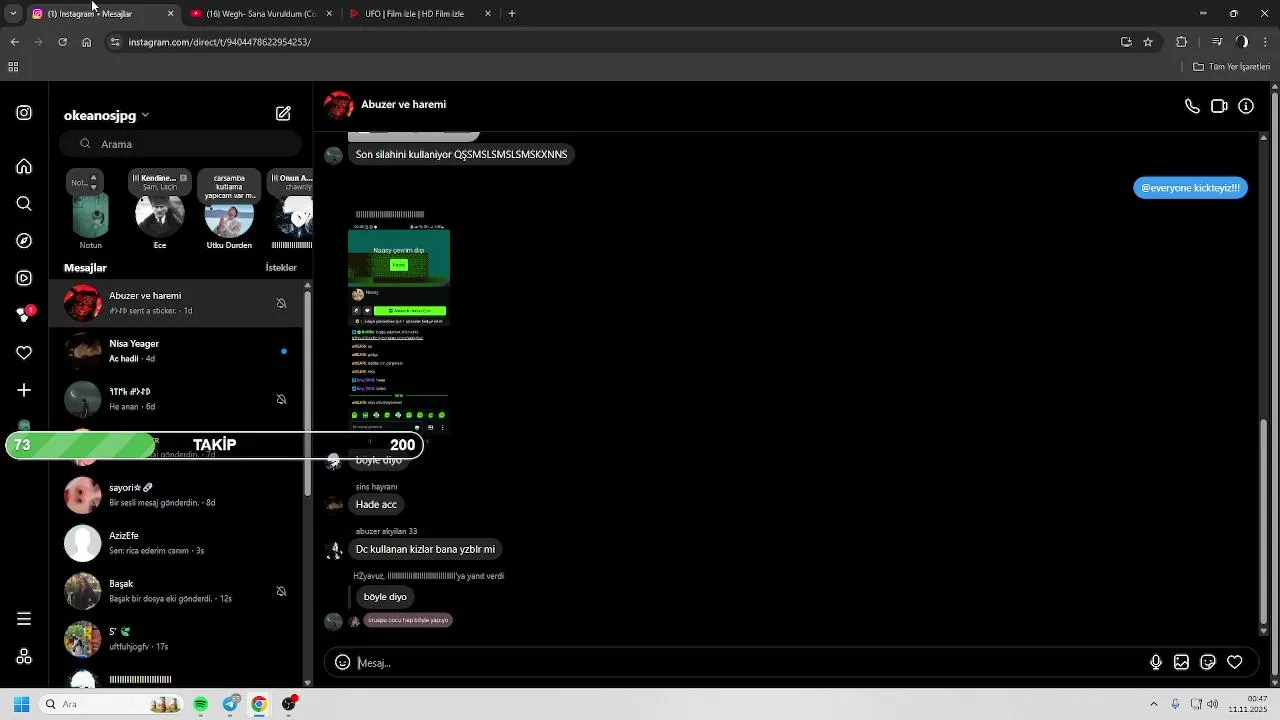Open the Meta apps icon at the bottom of the sidebar
The image size is (1280, 720).
coord(24,657)
